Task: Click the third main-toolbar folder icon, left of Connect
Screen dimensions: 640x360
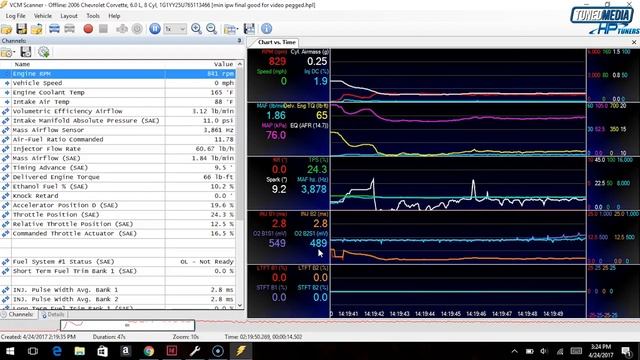Action: [x=37, y=29]
